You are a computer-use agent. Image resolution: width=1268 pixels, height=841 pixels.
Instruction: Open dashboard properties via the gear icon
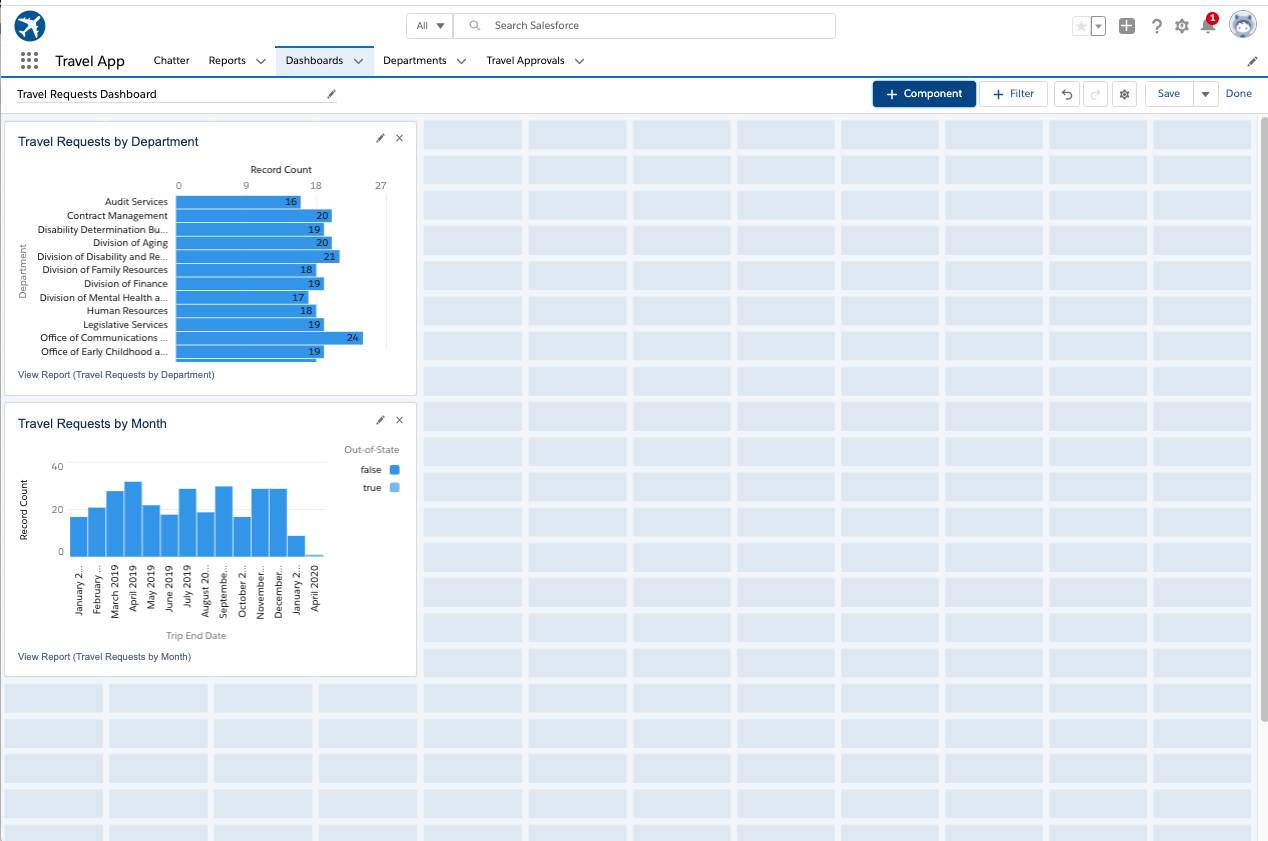pyautogui.click(x=1125, y=93)
